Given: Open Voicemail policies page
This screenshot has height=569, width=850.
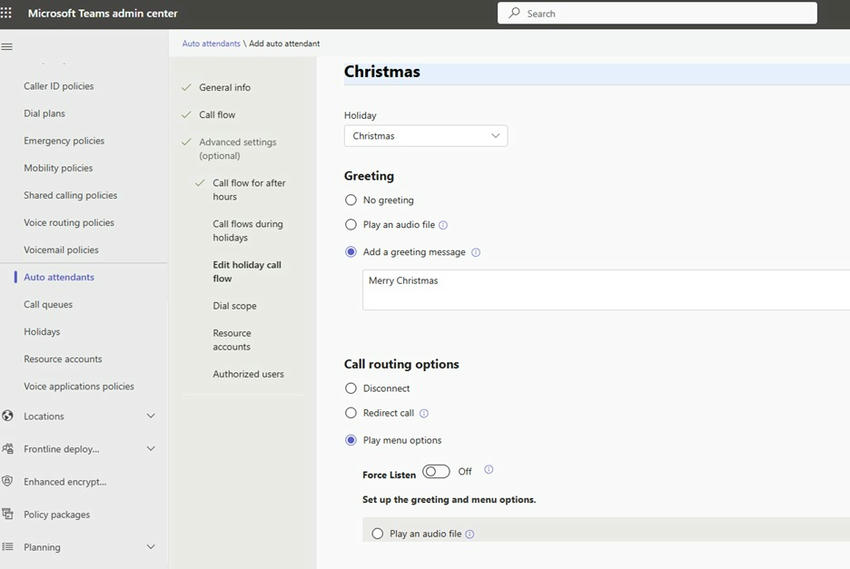Looking at the screenshot, I should click(x=61, y=250).
